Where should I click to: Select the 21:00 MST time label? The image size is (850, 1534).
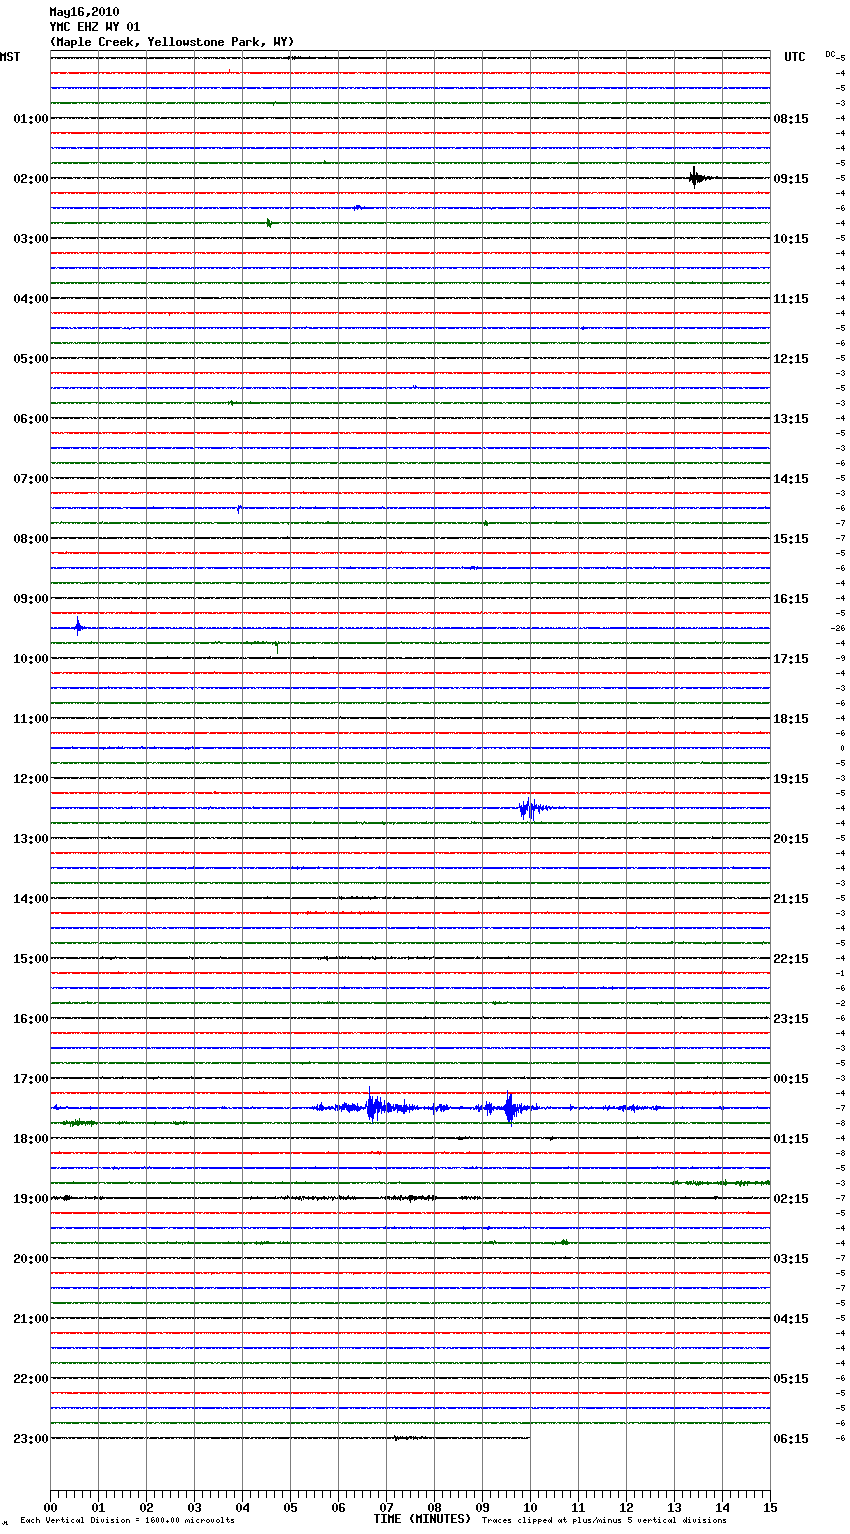[31, 1318]
